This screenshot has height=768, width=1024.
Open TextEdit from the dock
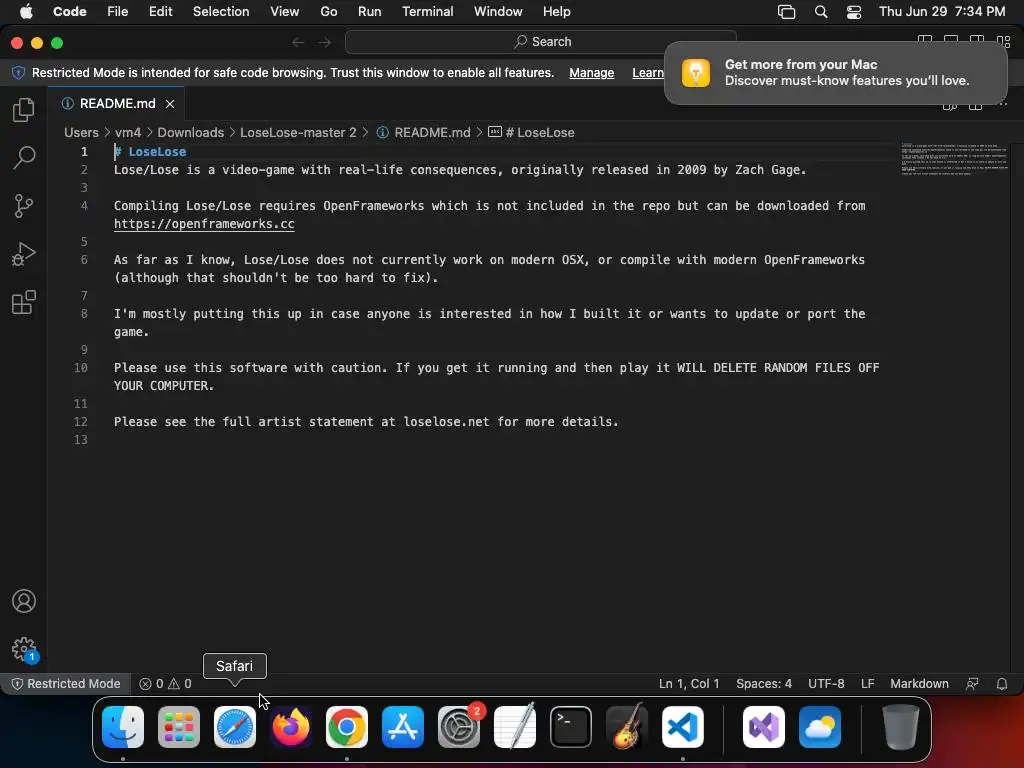[x=515, y=727]
